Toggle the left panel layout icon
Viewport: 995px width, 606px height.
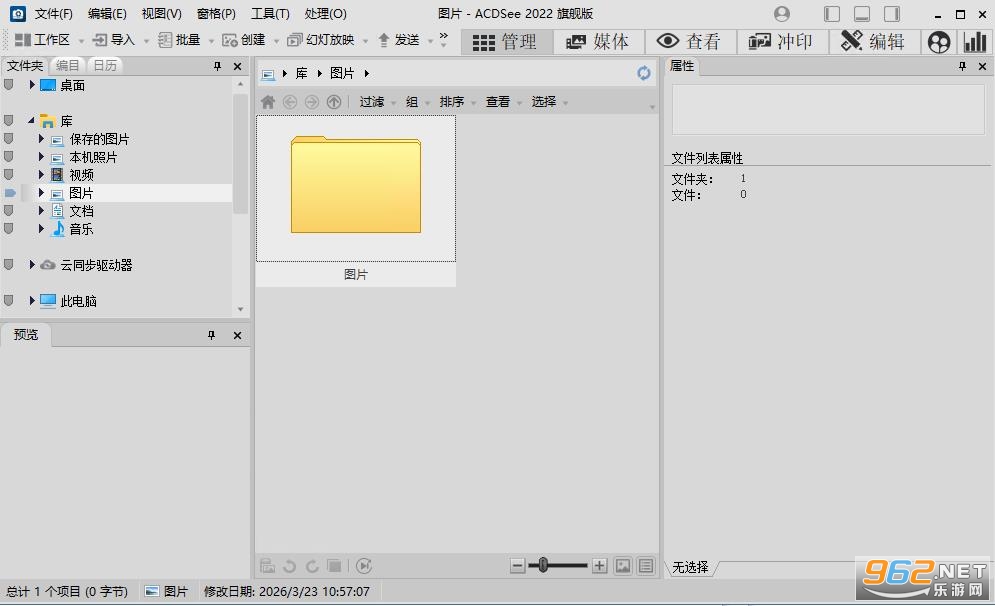click(832, 14)
